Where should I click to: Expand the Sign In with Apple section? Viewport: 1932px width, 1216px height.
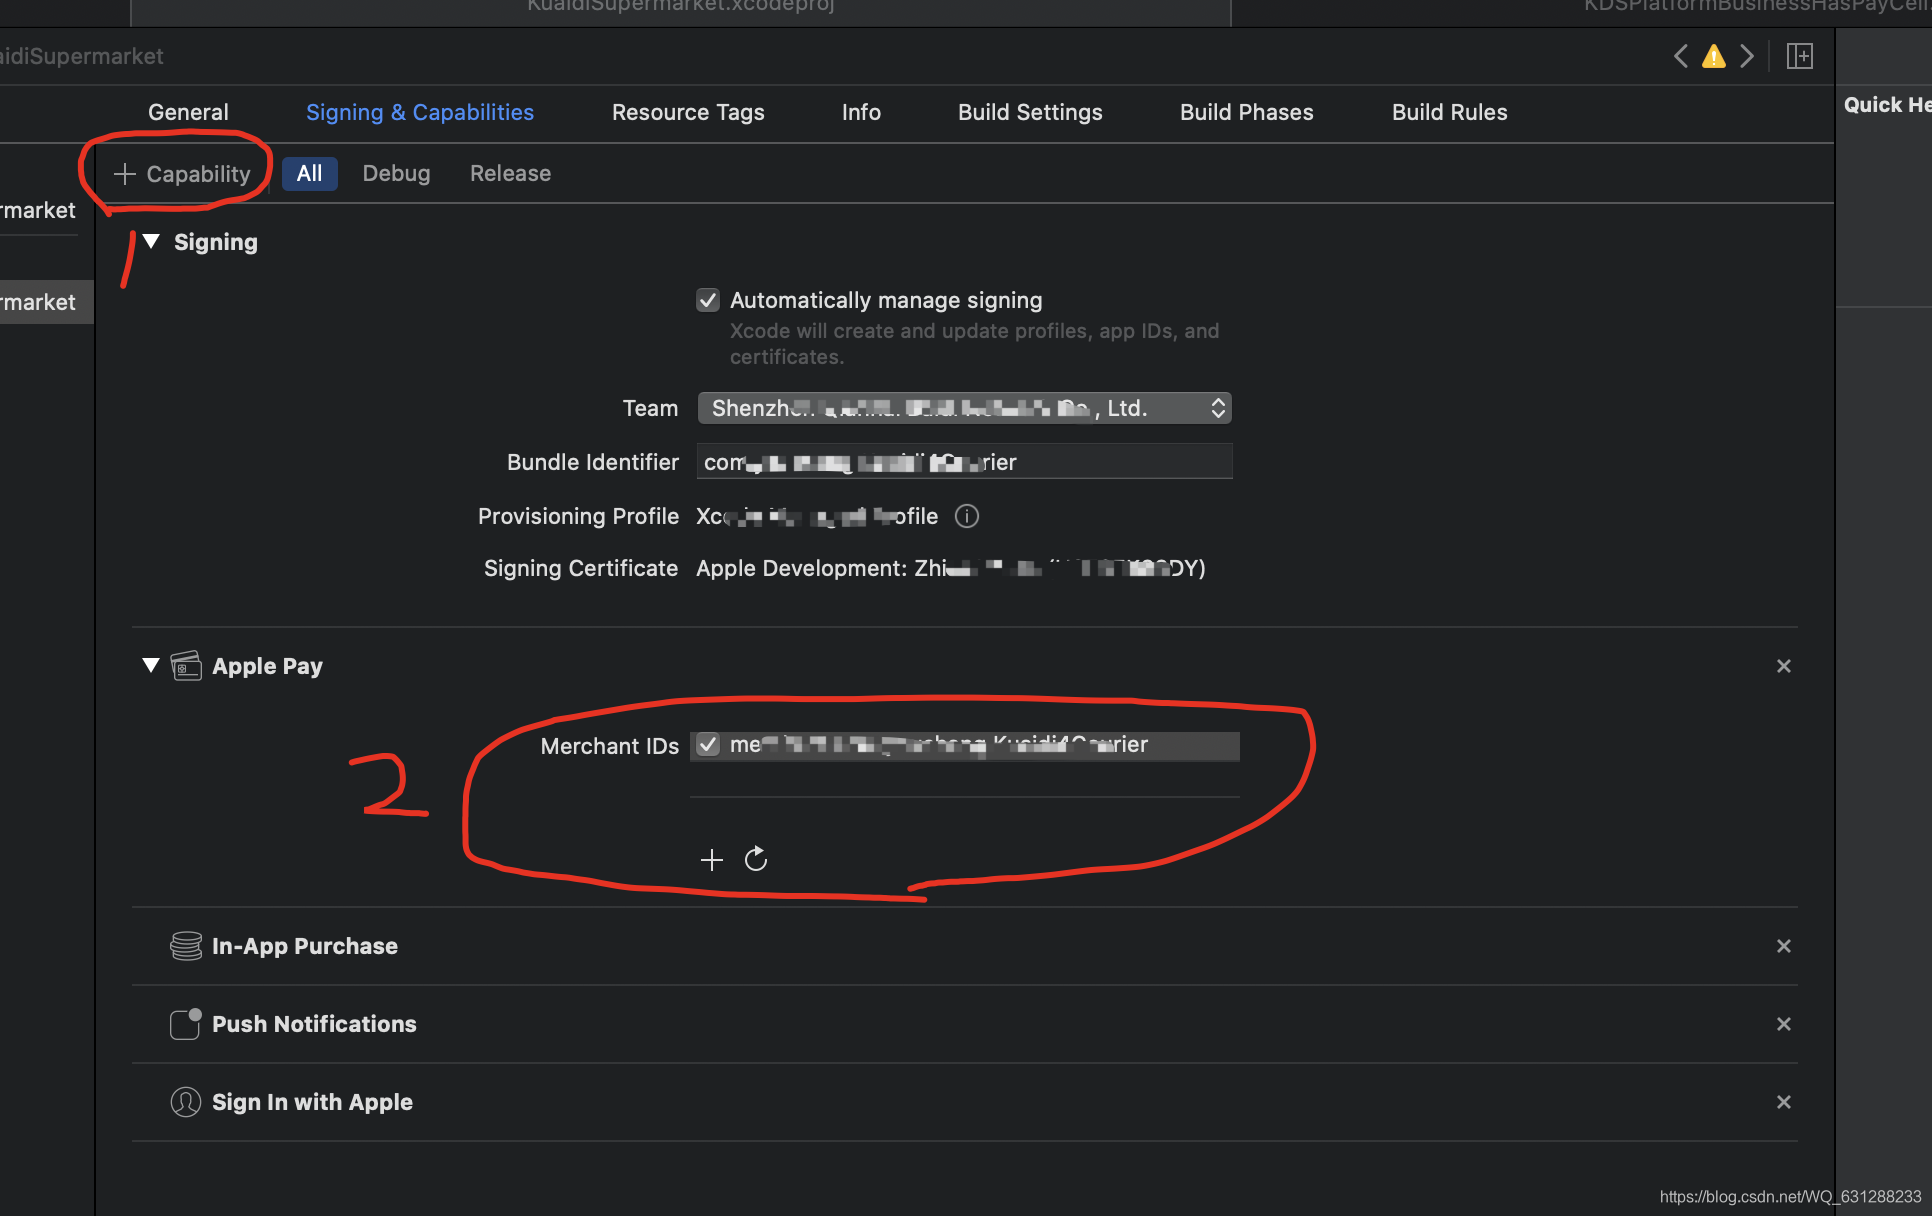point(312,1102)
